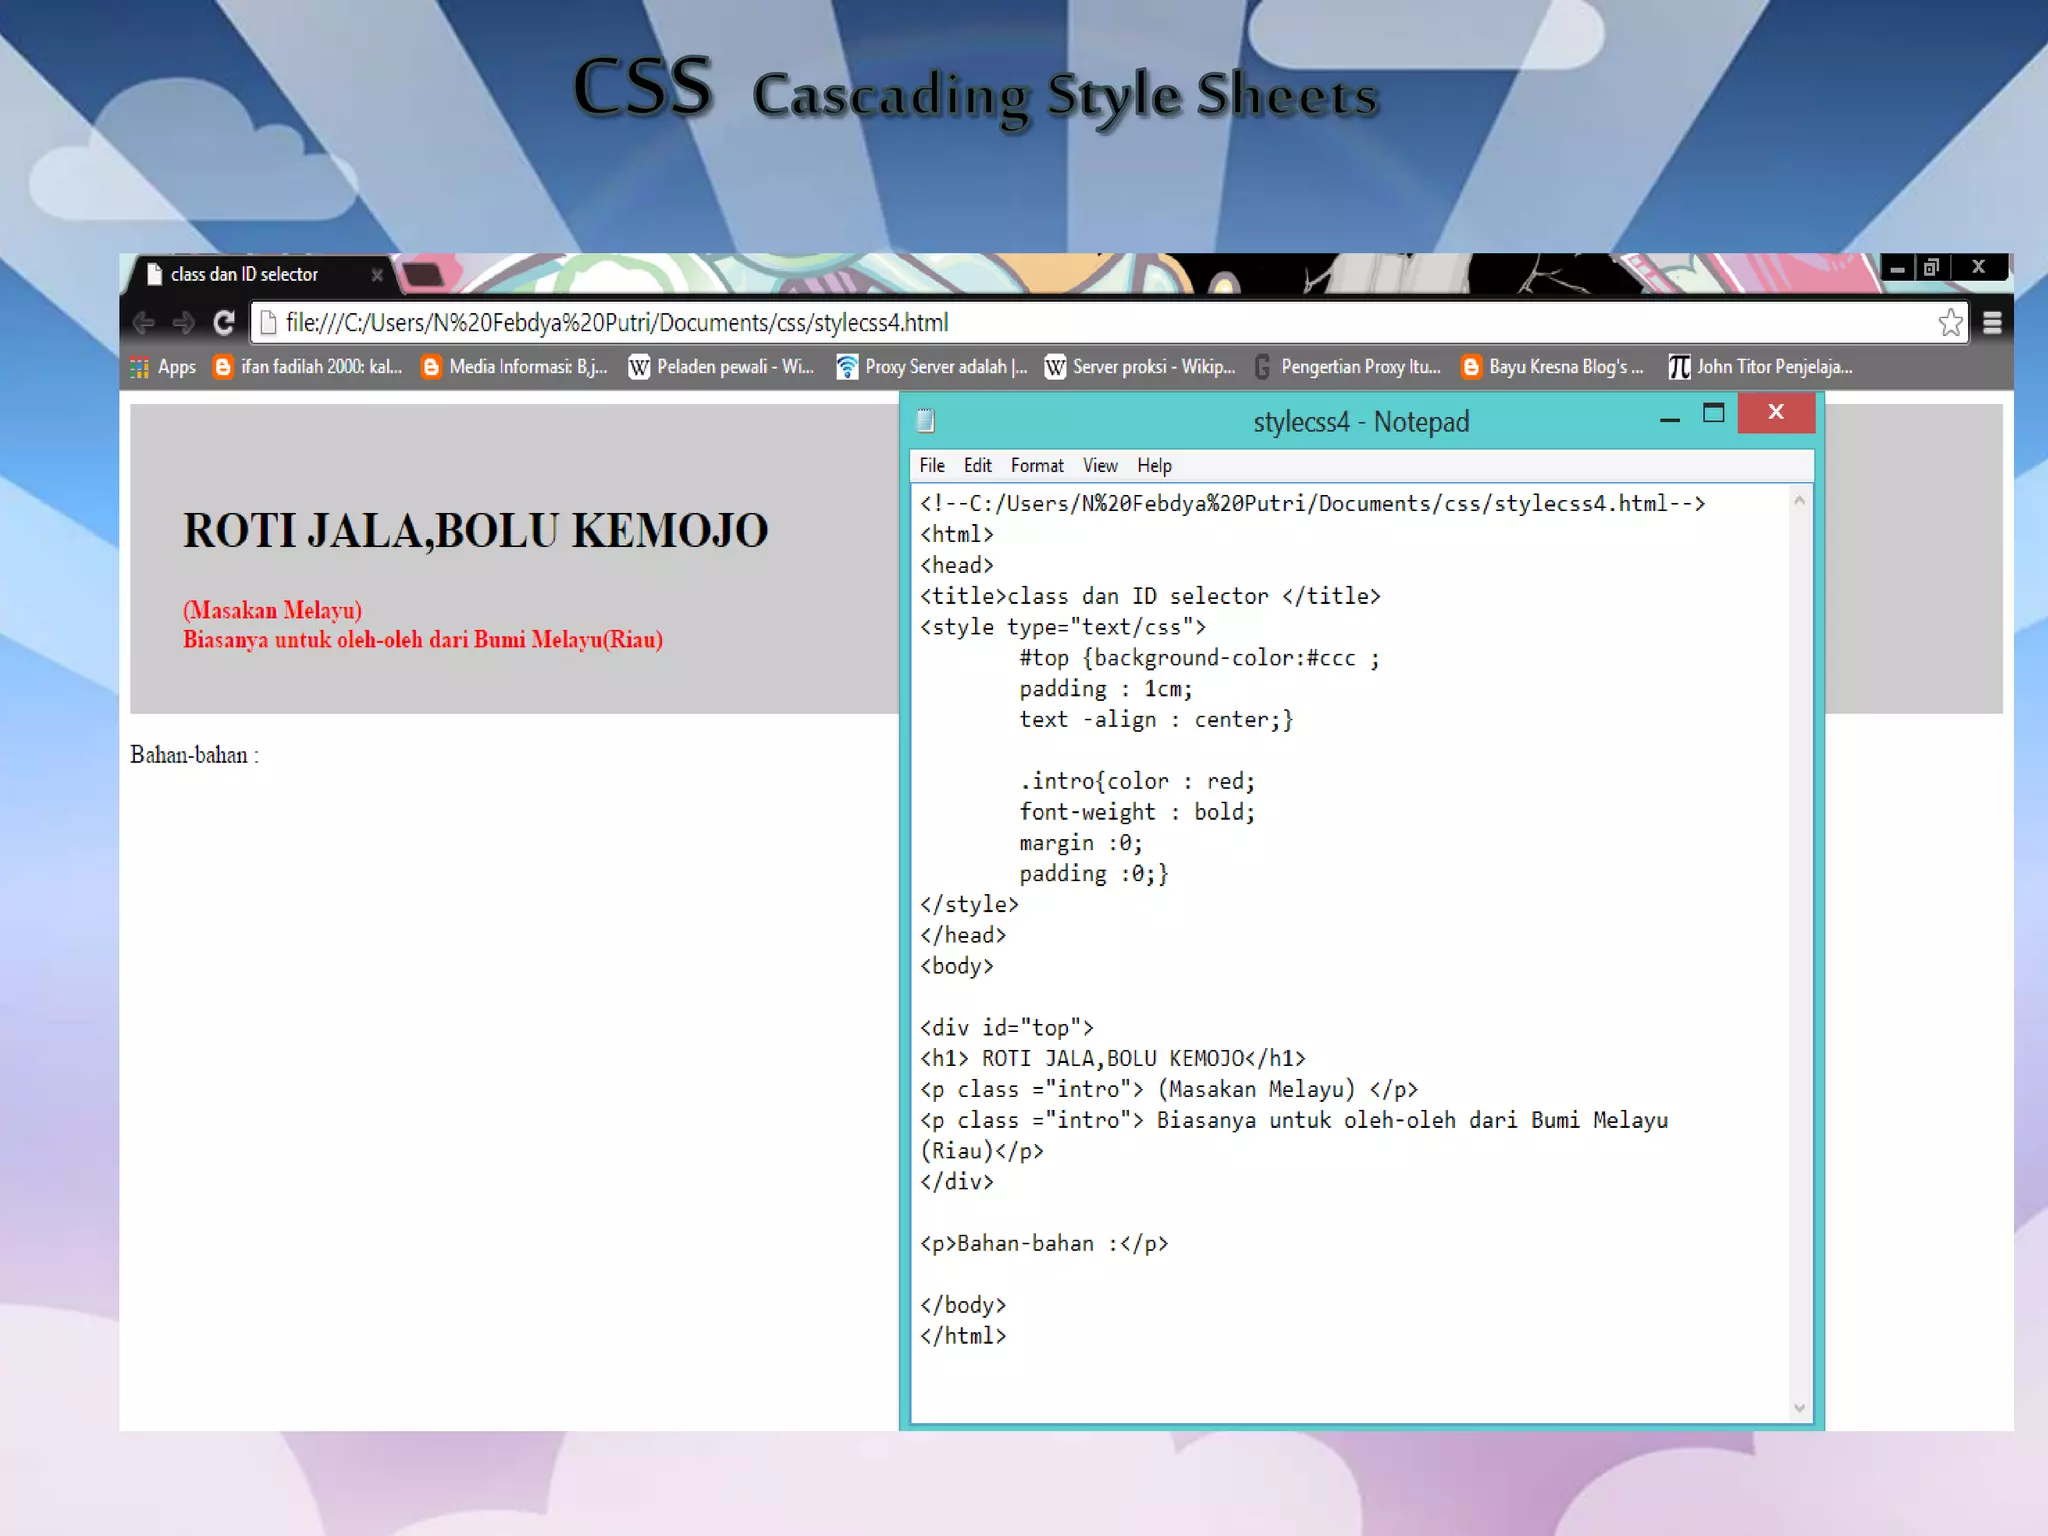The height and width of the screenshot is (1536, 2048).
Task: Place cursor on the '<h1> ROTI JALA,BOLU KEMOJO</h1>' line
Action: click(1112, 1058)
